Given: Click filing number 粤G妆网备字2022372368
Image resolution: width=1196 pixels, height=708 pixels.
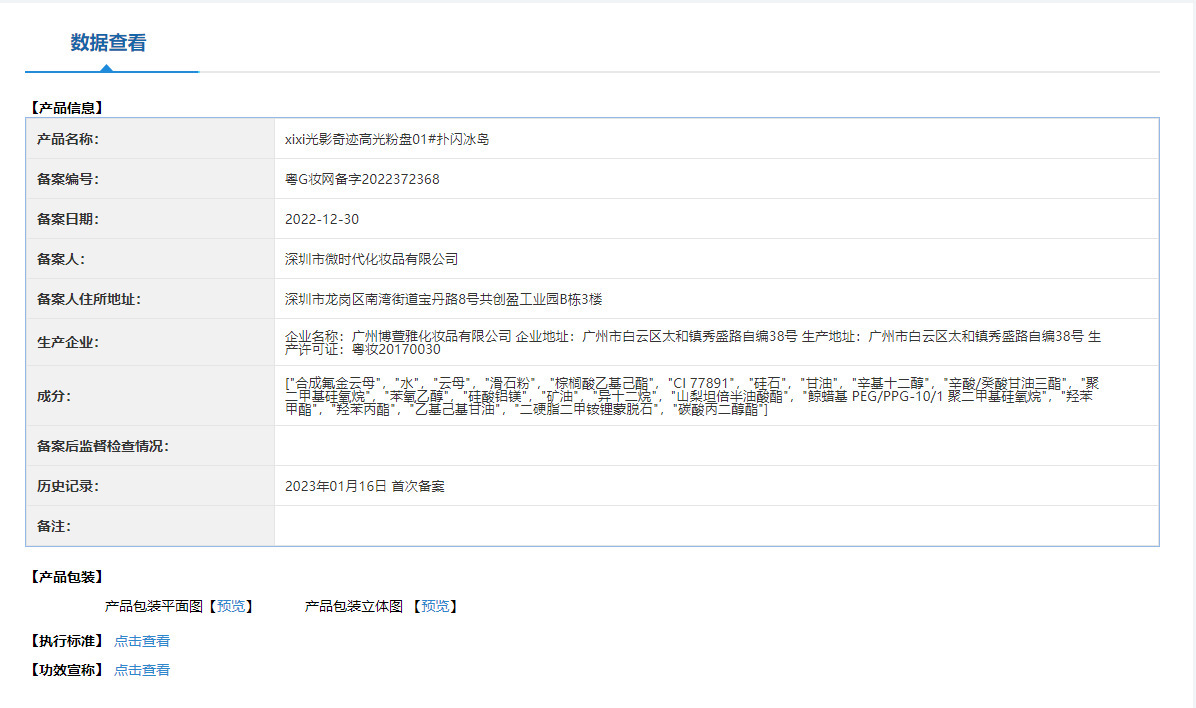Looking at the screenshot, I should pos(362,179).
